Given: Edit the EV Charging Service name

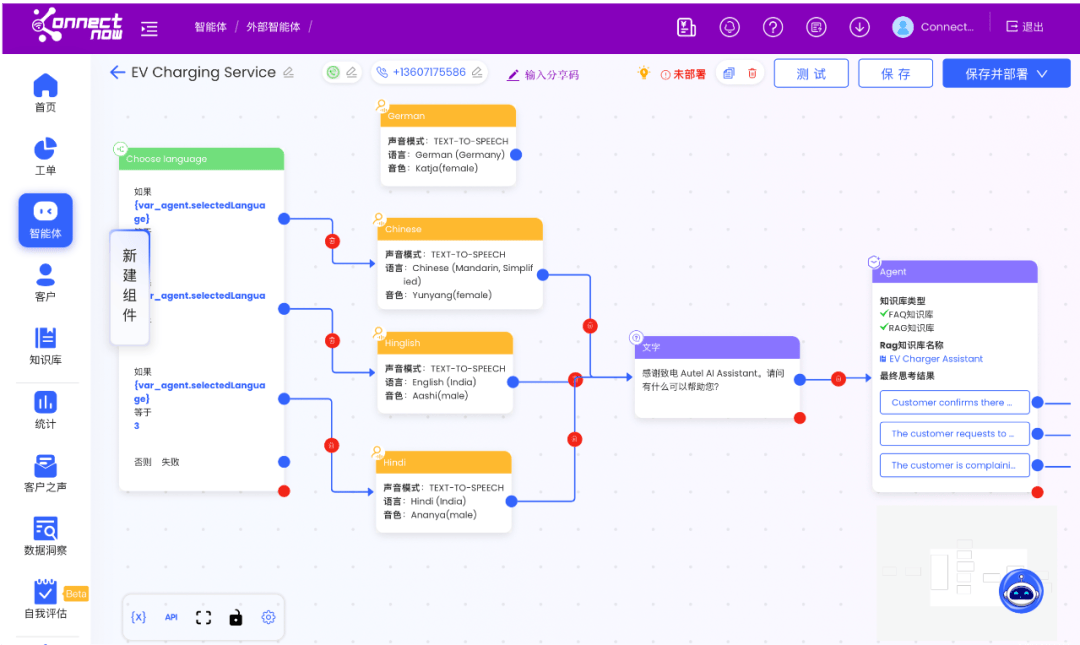Looking at the screenshot, I should tap(289, 72).
